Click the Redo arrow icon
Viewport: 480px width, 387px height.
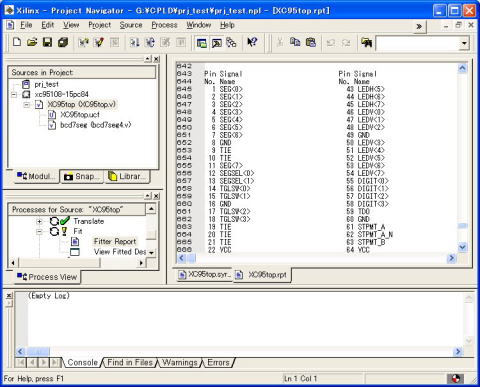[x=346, y=43]
